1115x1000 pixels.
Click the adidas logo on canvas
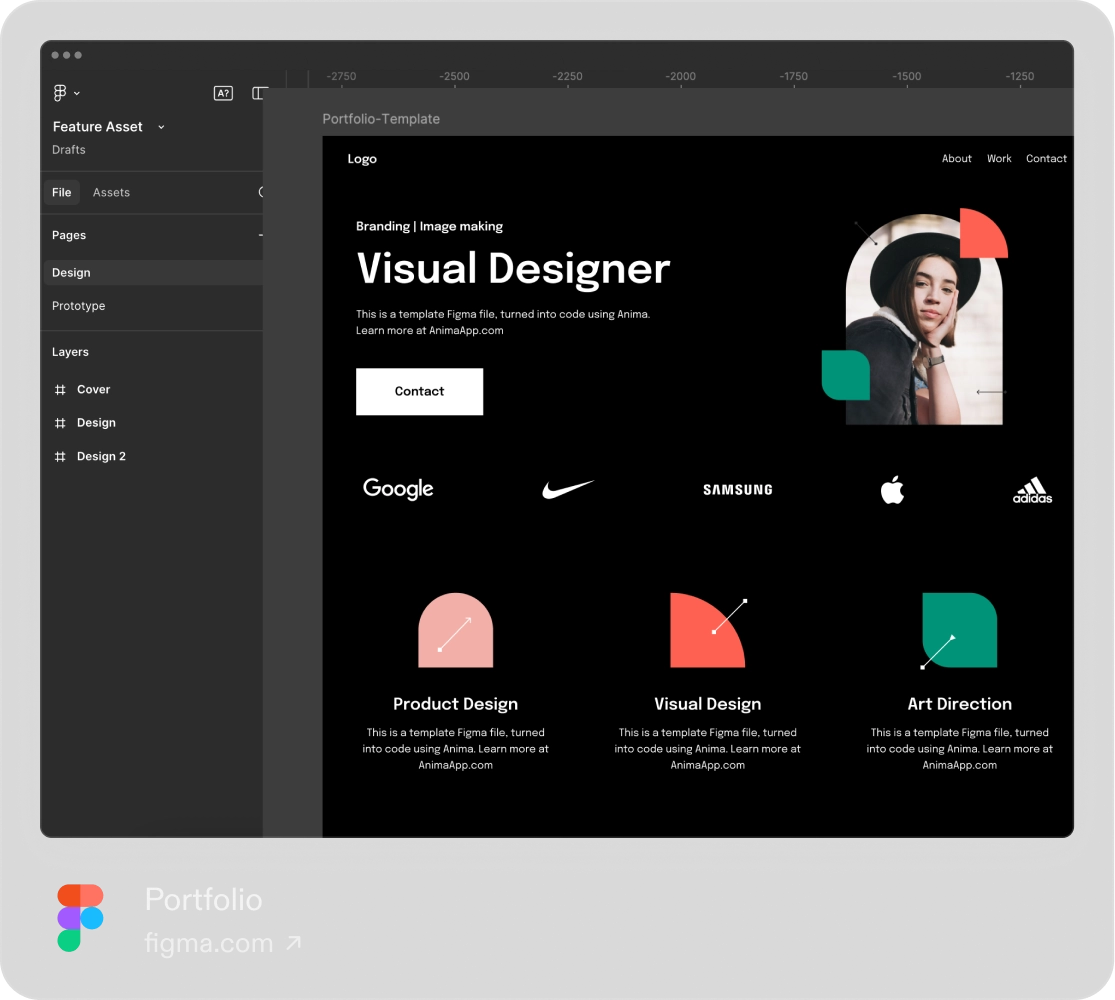coord(1032,491)
